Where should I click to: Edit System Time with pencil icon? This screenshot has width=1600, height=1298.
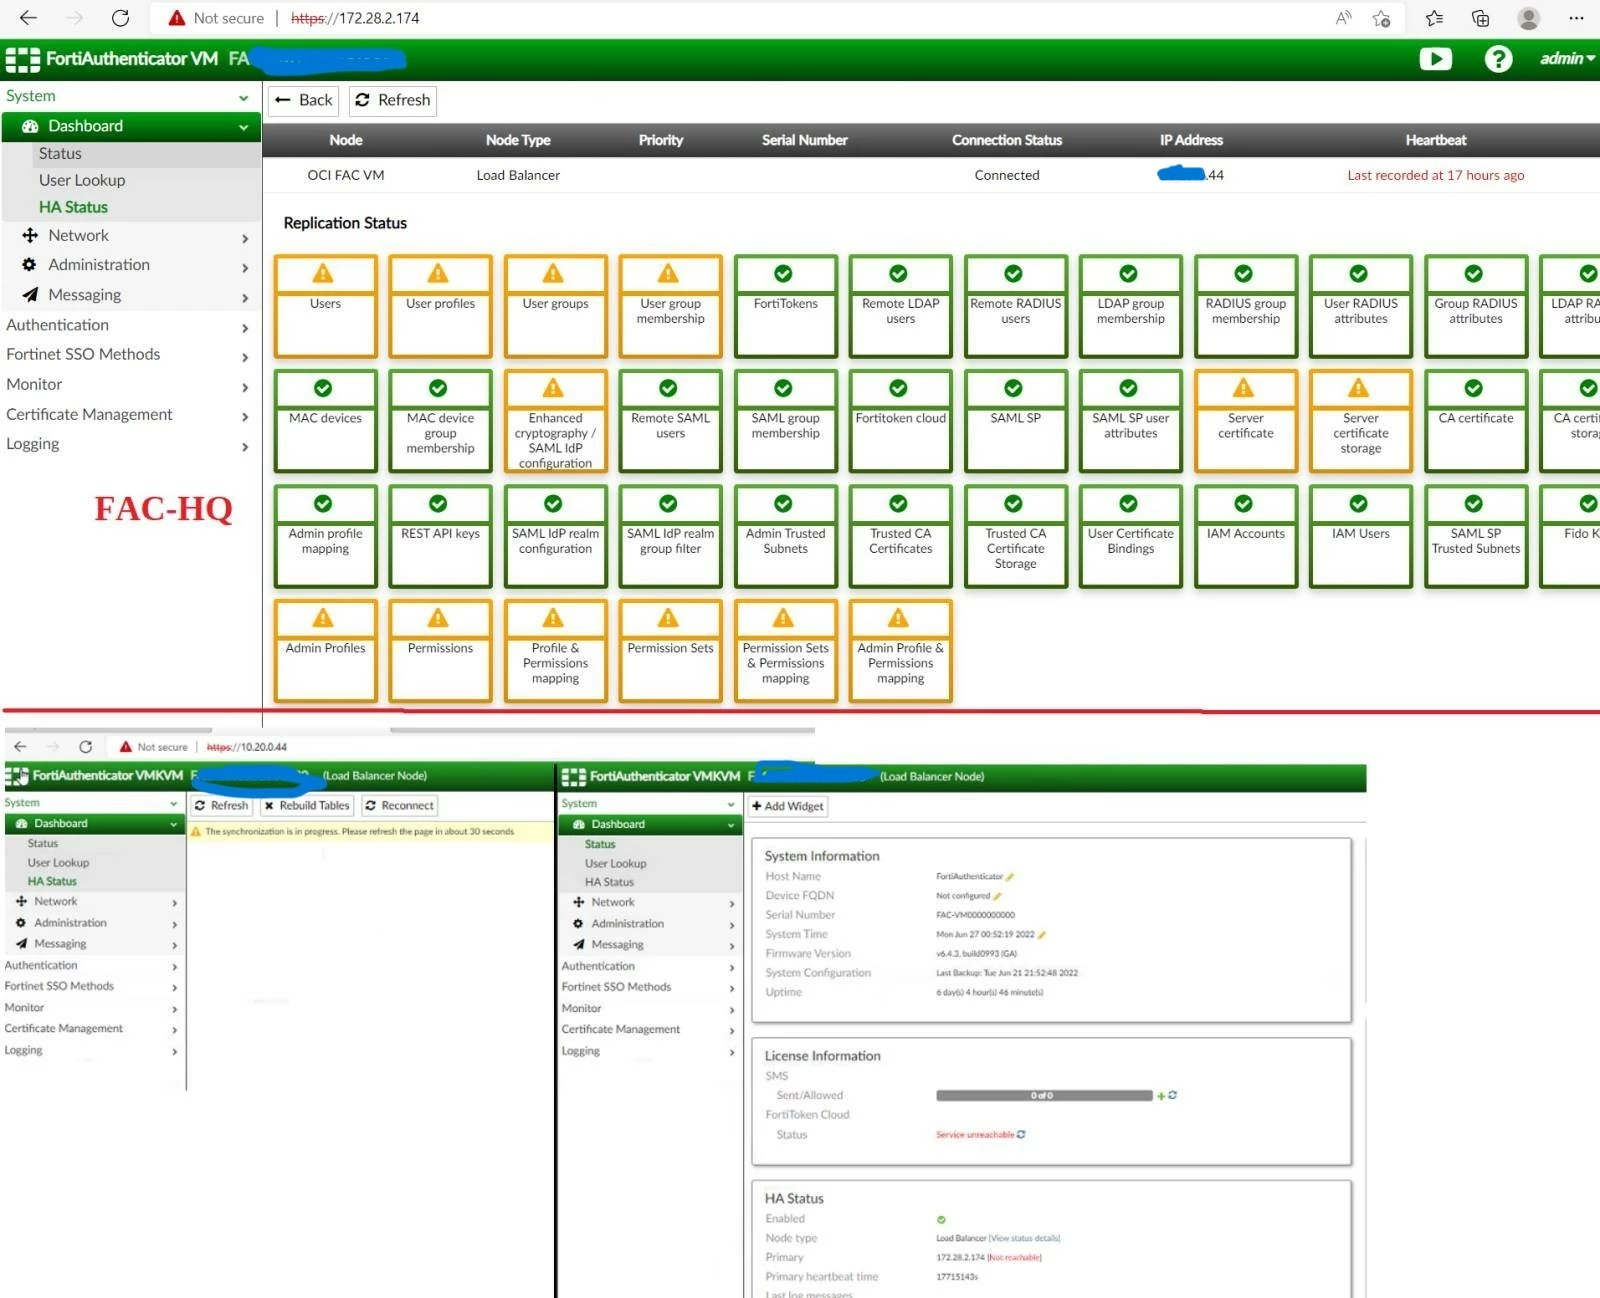point(1041,935)
